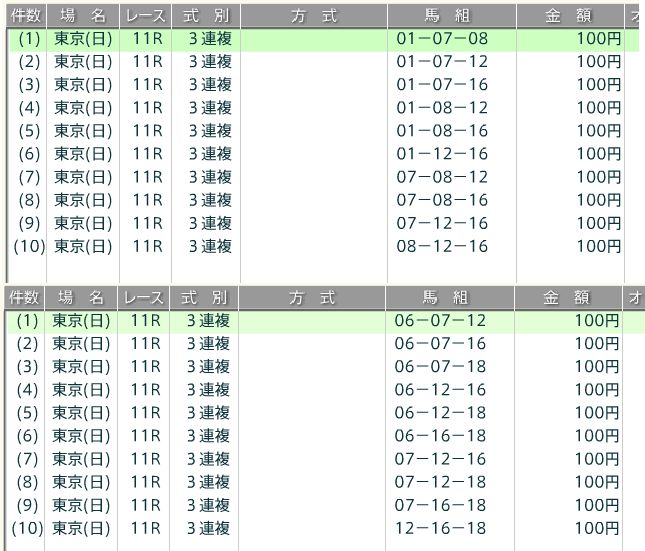Click the 場名 header in the lower table
645x551 pixels.
pos(81,298)
